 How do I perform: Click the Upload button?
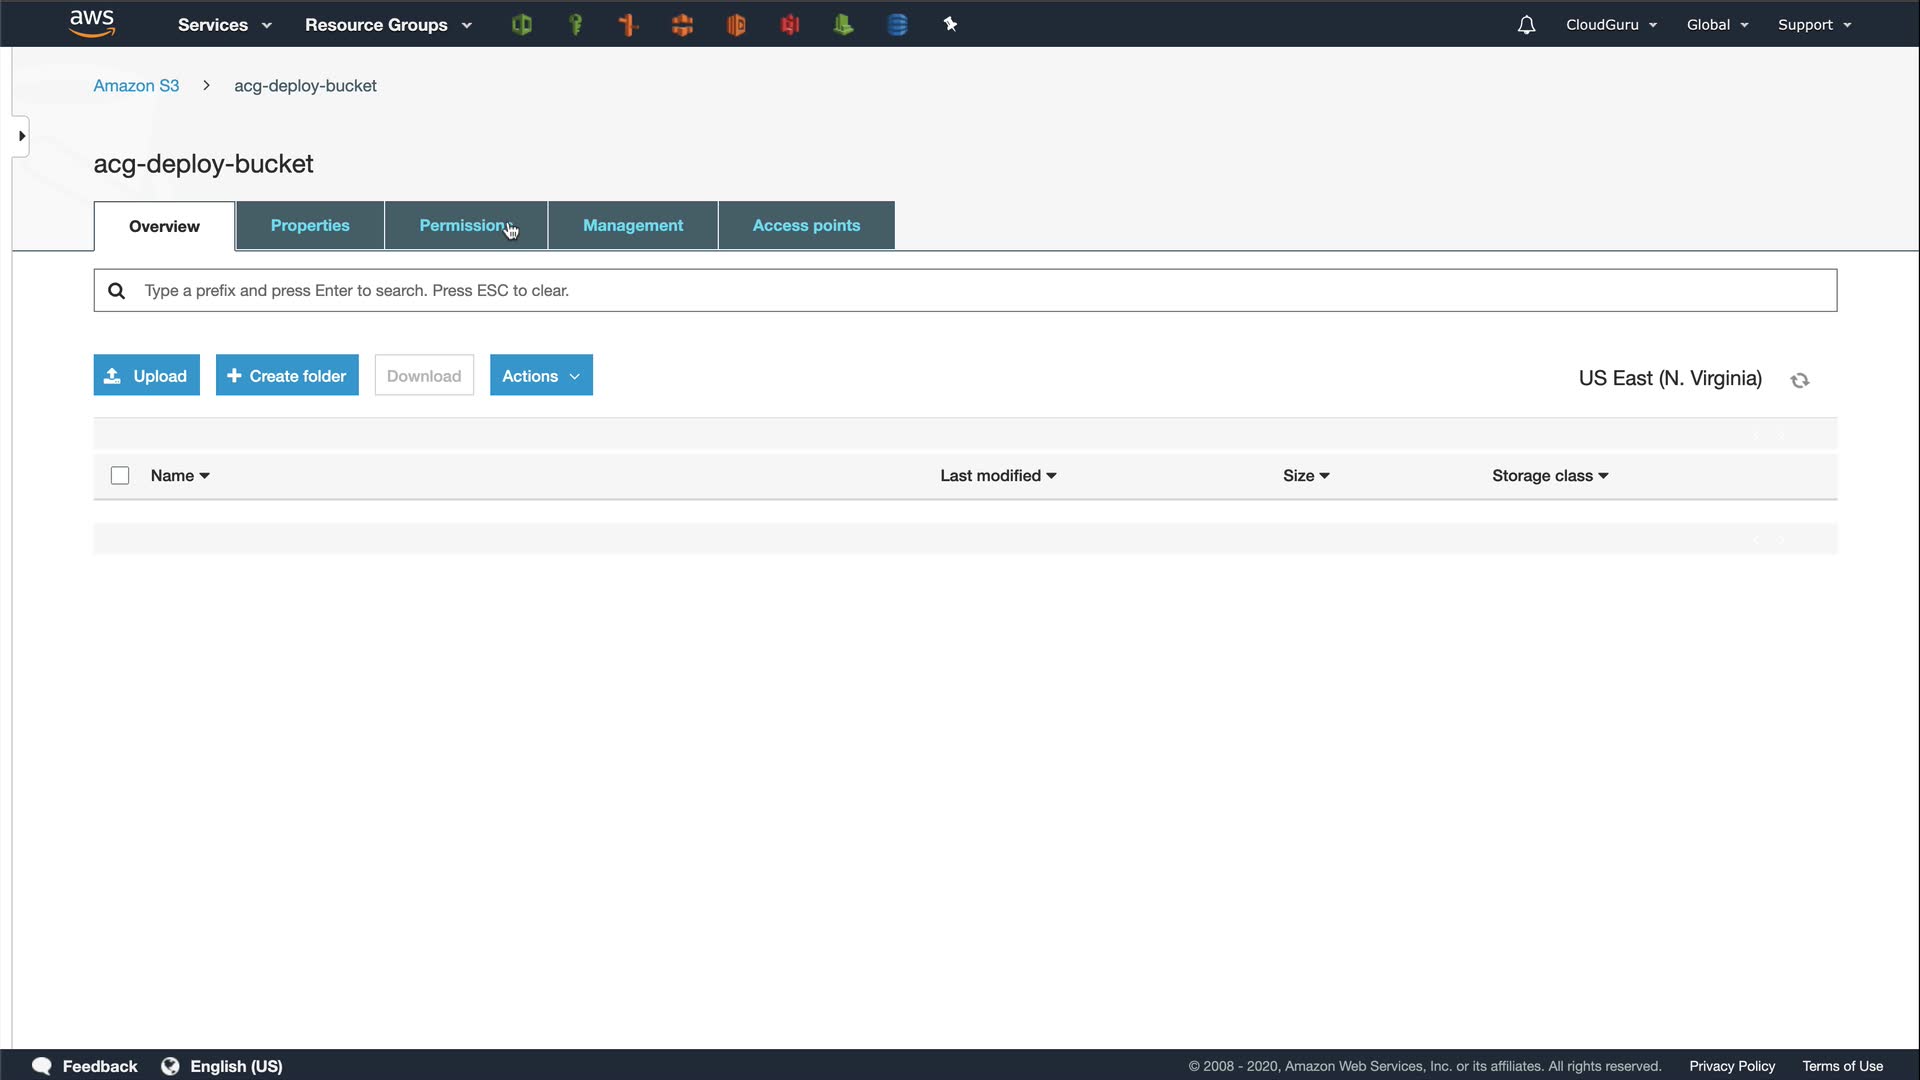tap(147, 376)
